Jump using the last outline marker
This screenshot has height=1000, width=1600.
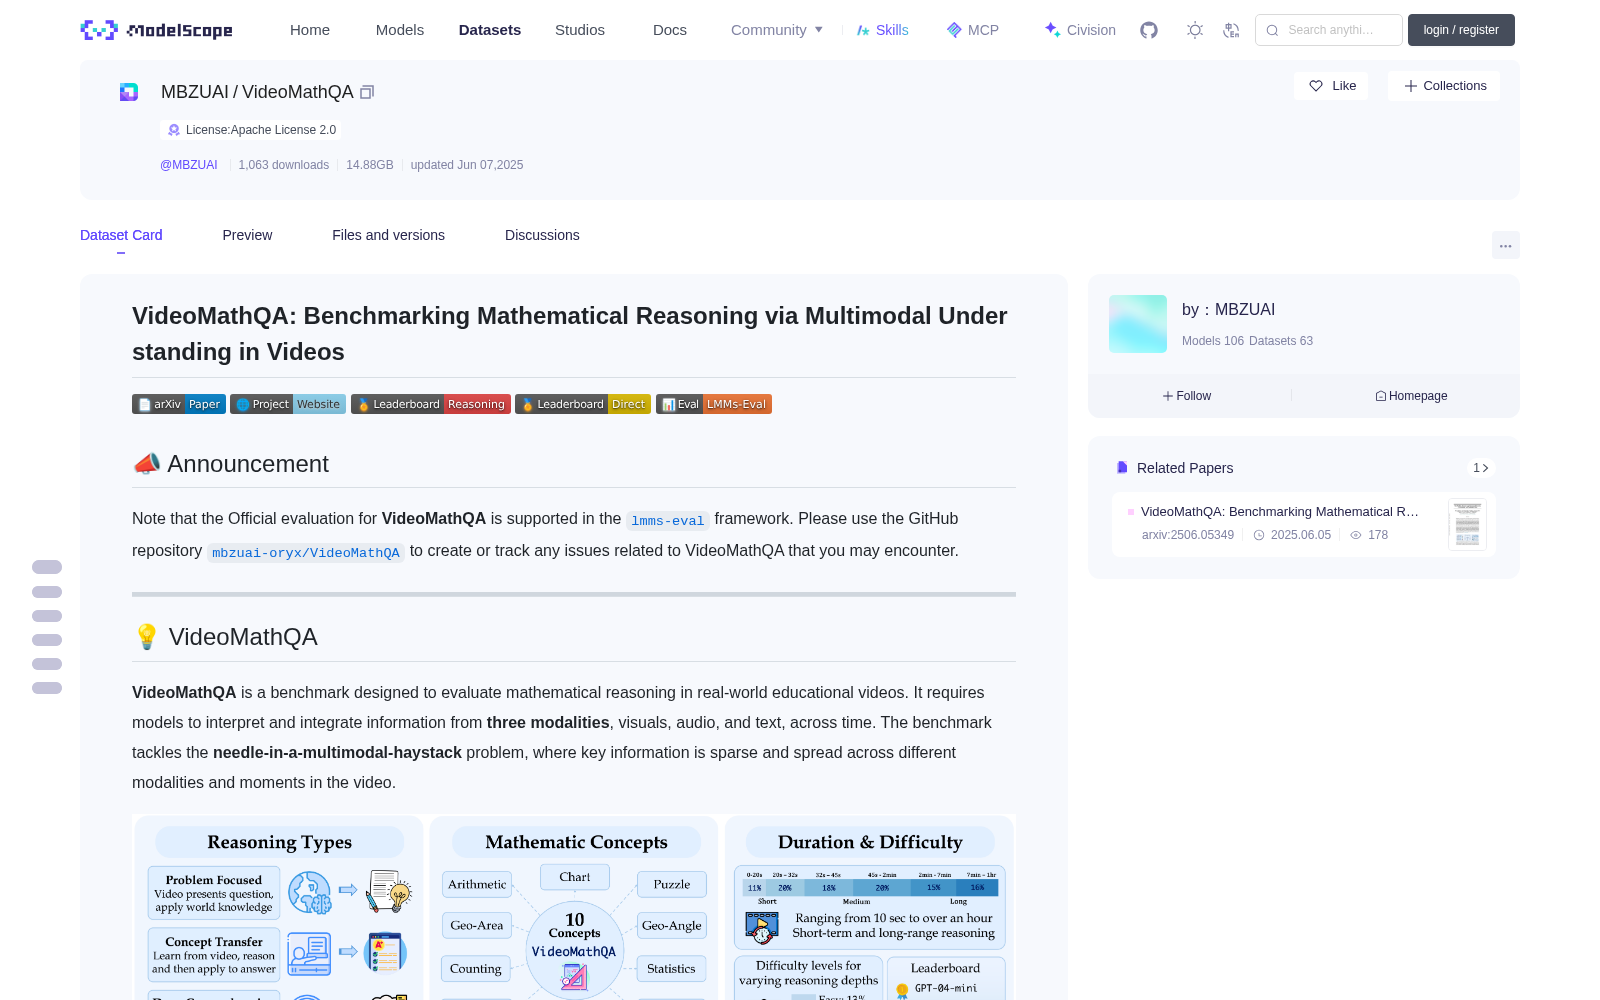(47, 688)
